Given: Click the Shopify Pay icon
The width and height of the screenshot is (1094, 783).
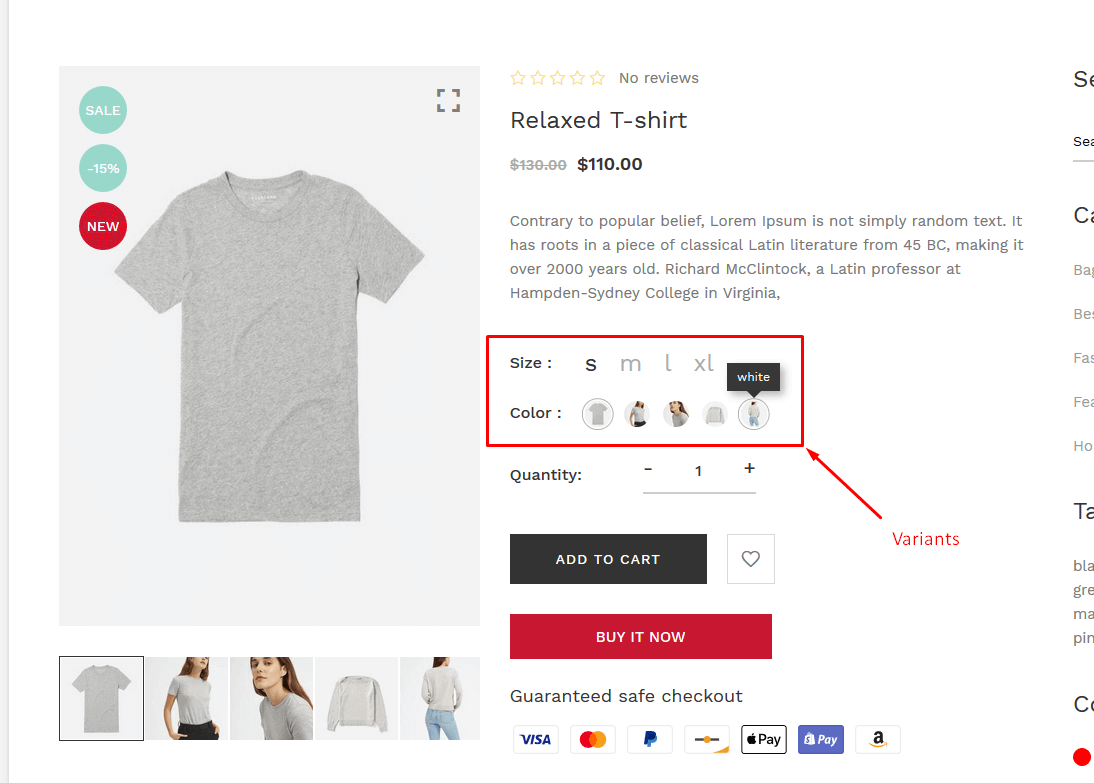Looking at the screenshot, I should tap(820, 740).
